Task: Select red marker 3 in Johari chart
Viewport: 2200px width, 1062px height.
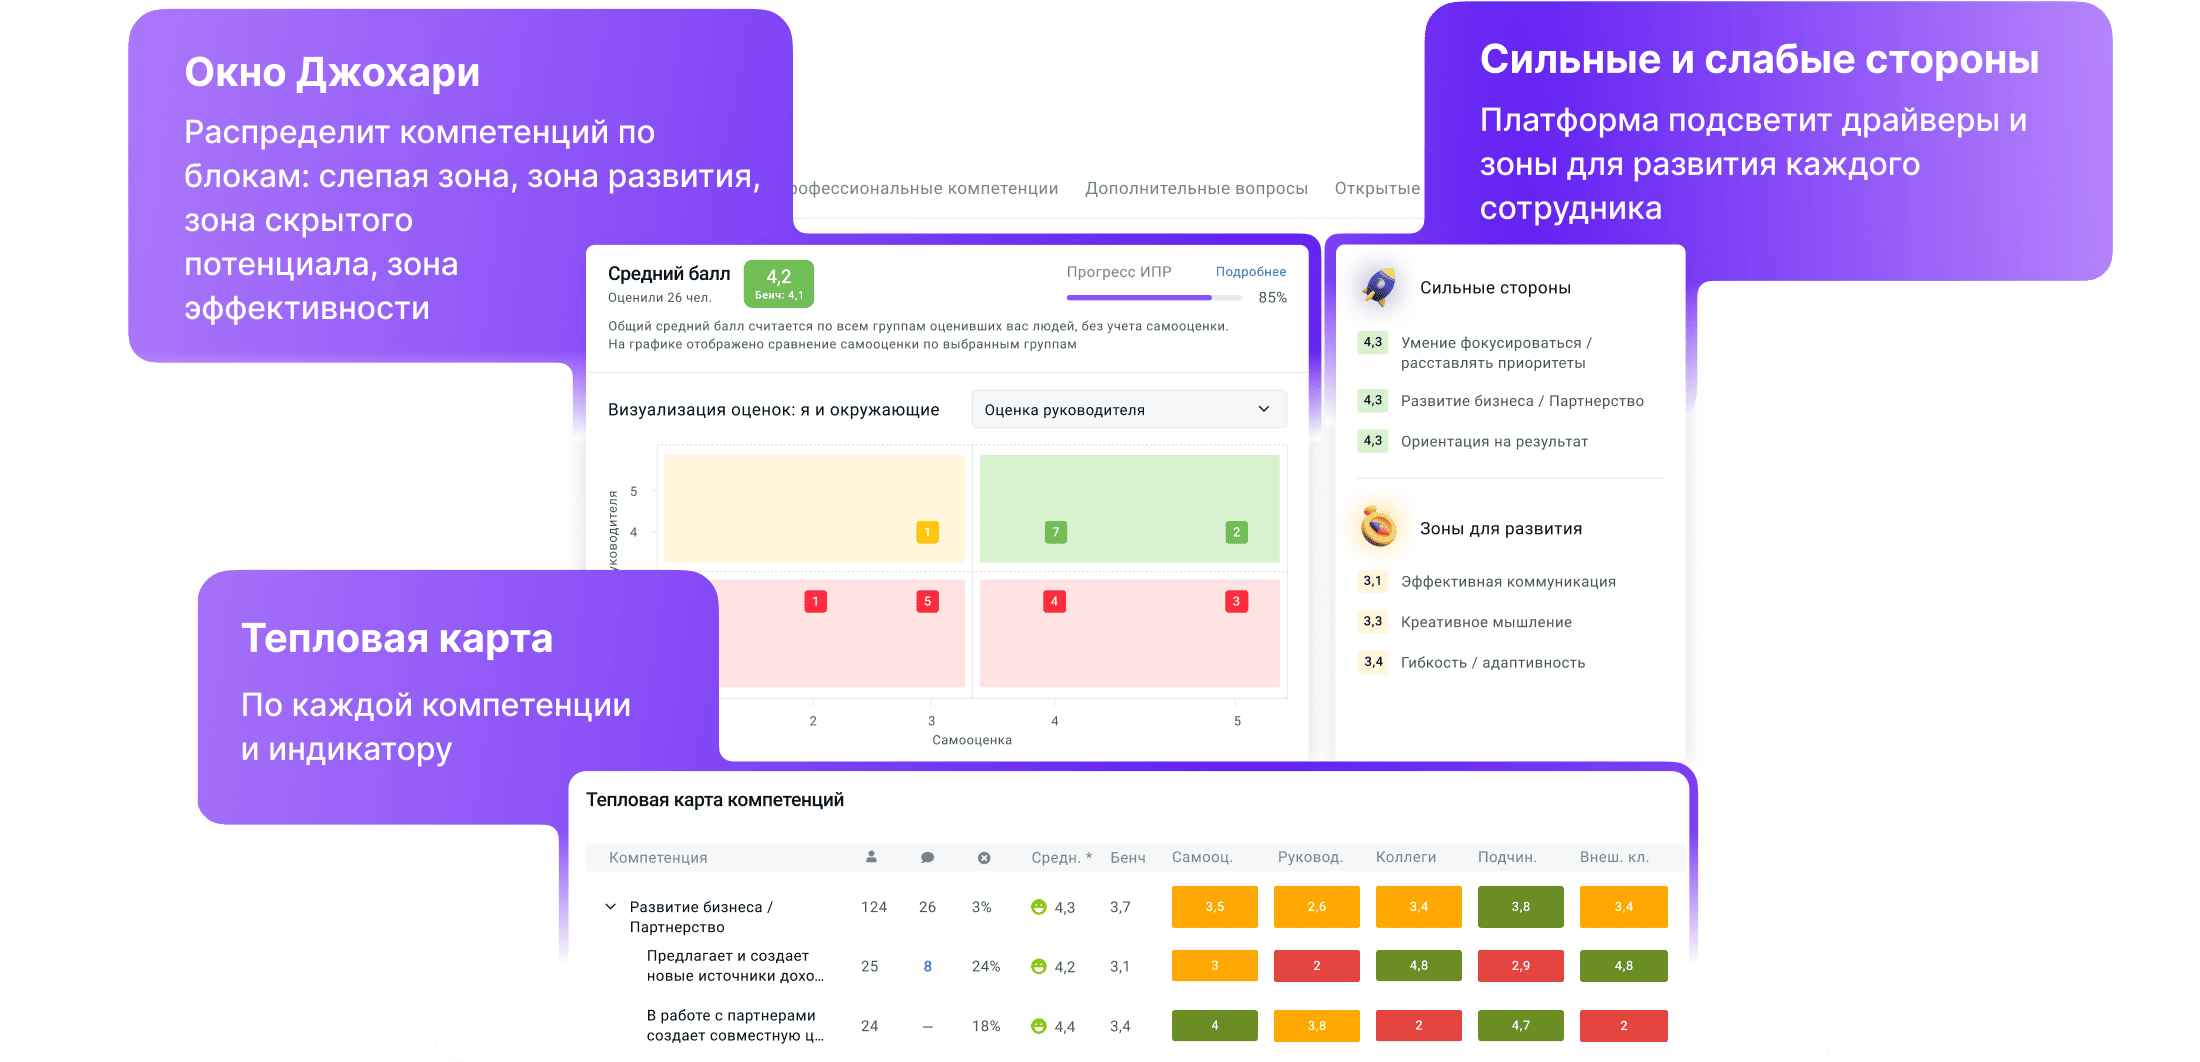Action: tap(1236, 601)
